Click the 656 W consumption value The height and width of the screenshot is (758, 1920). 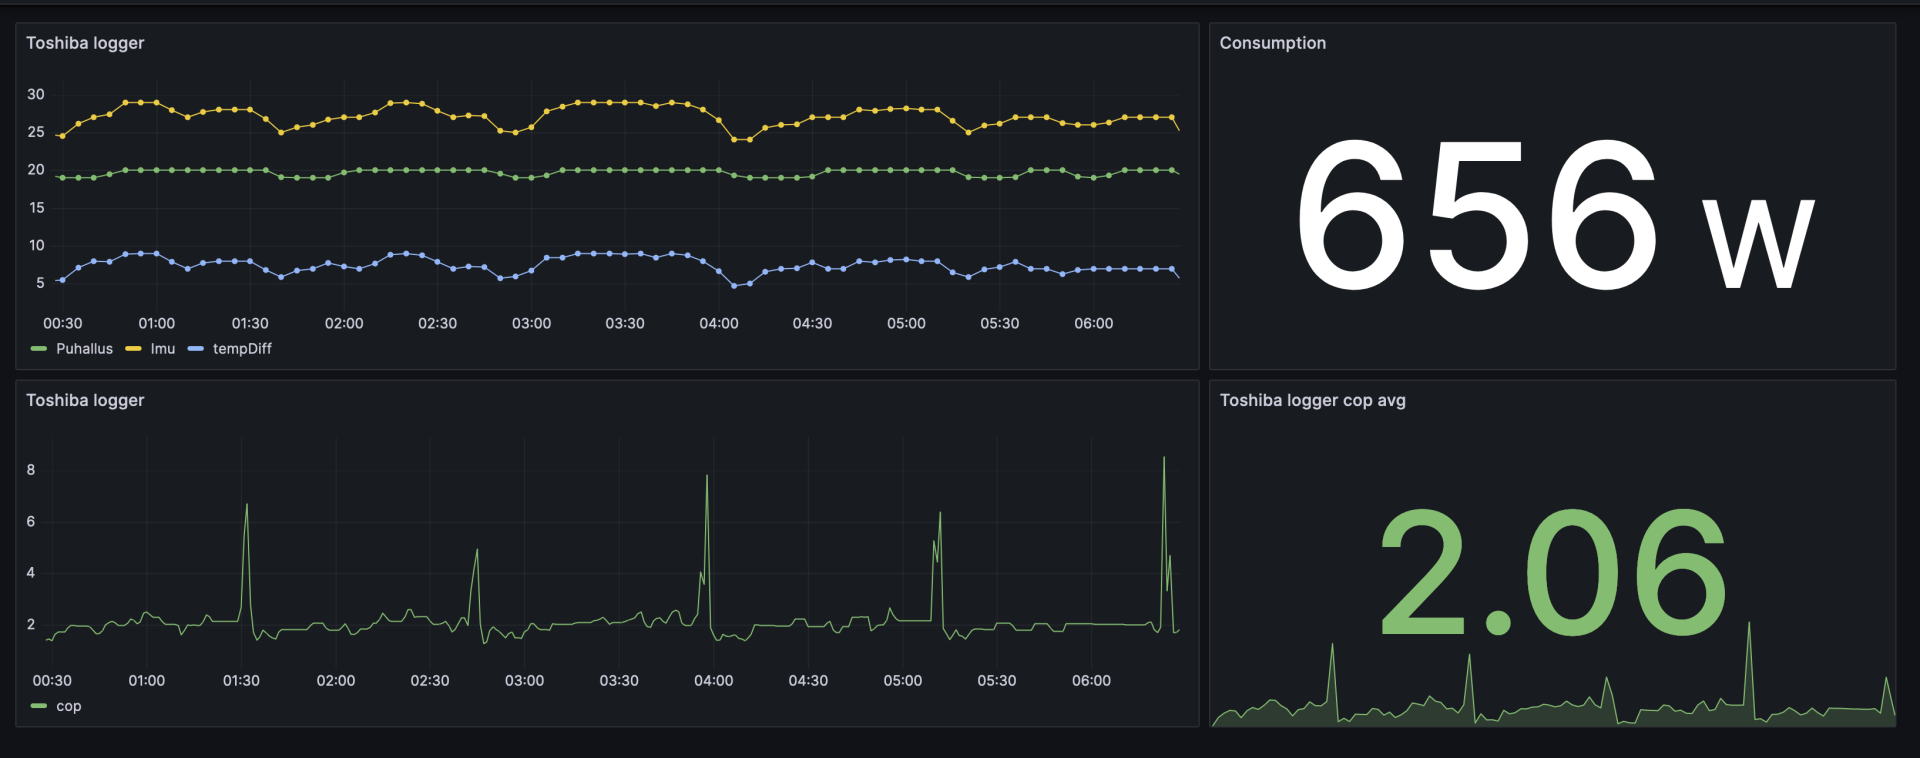[x=1553, y=215]
